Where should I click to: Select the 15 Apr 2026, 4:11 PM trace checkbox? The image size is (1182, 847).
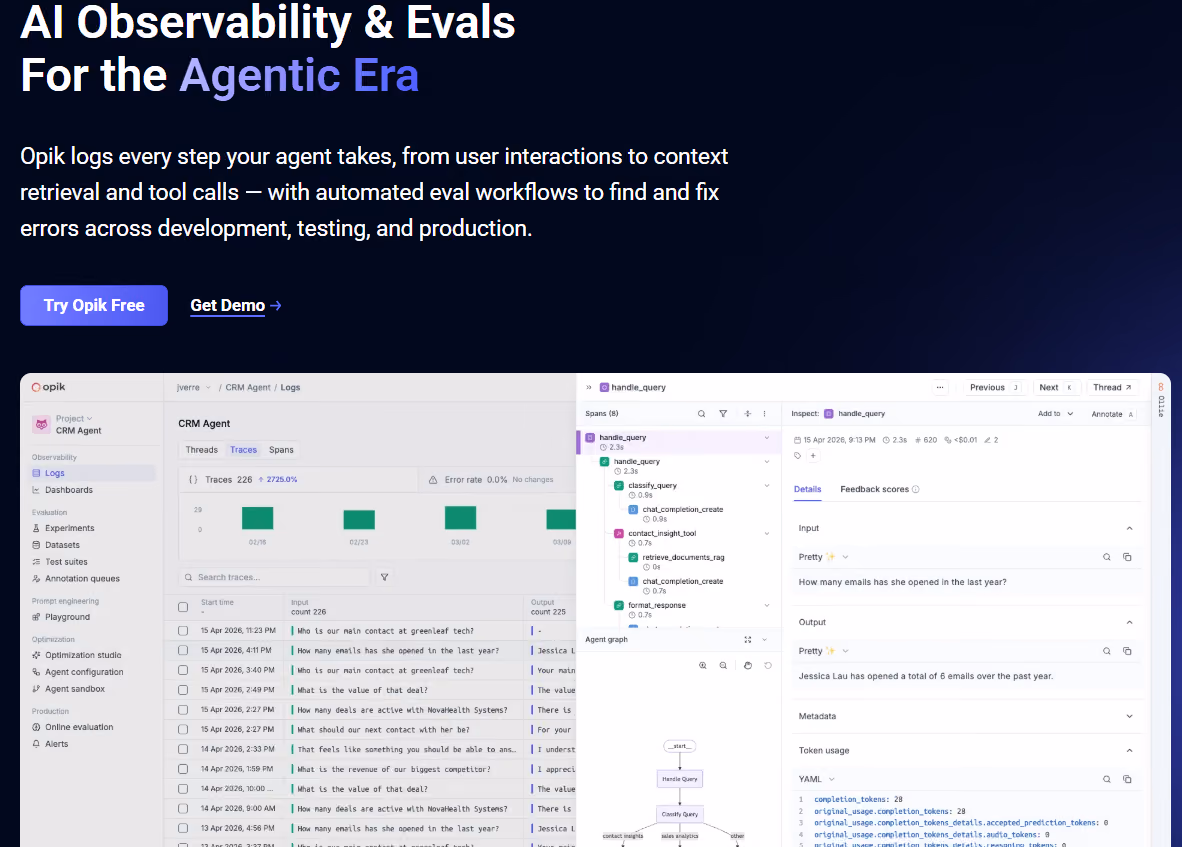pyautogui.click(x=183, y=650)
